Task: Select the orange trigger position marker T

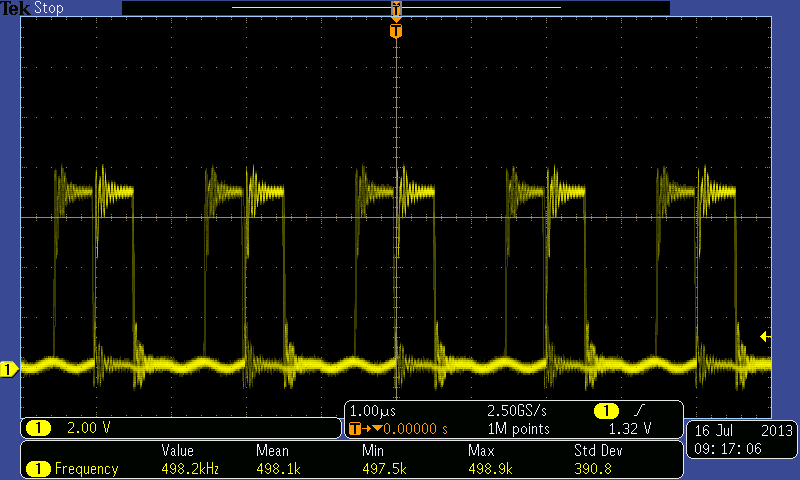Action: click(396, 31)
